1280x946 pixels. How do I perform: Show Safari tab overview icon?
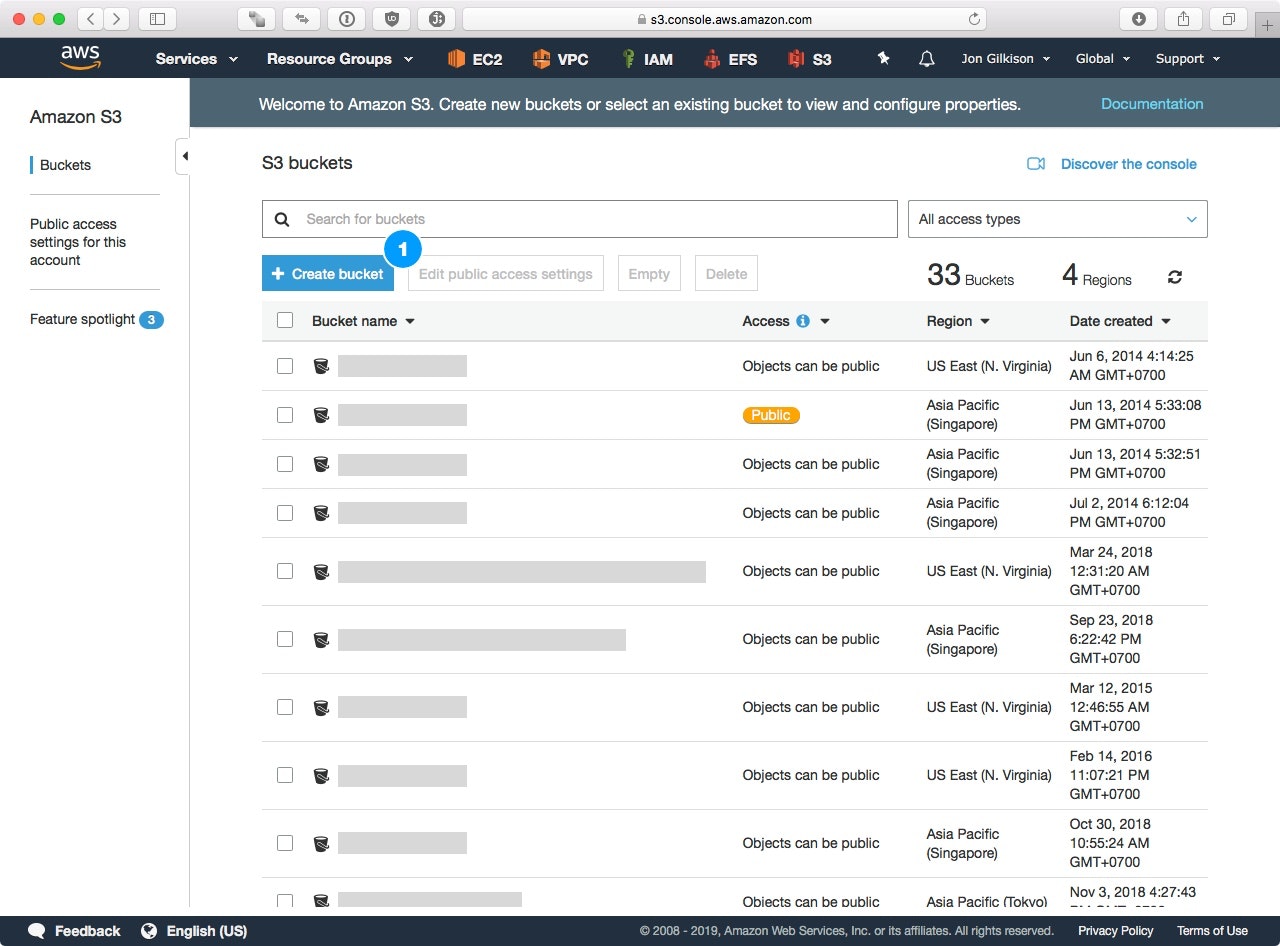[1227, 19]
